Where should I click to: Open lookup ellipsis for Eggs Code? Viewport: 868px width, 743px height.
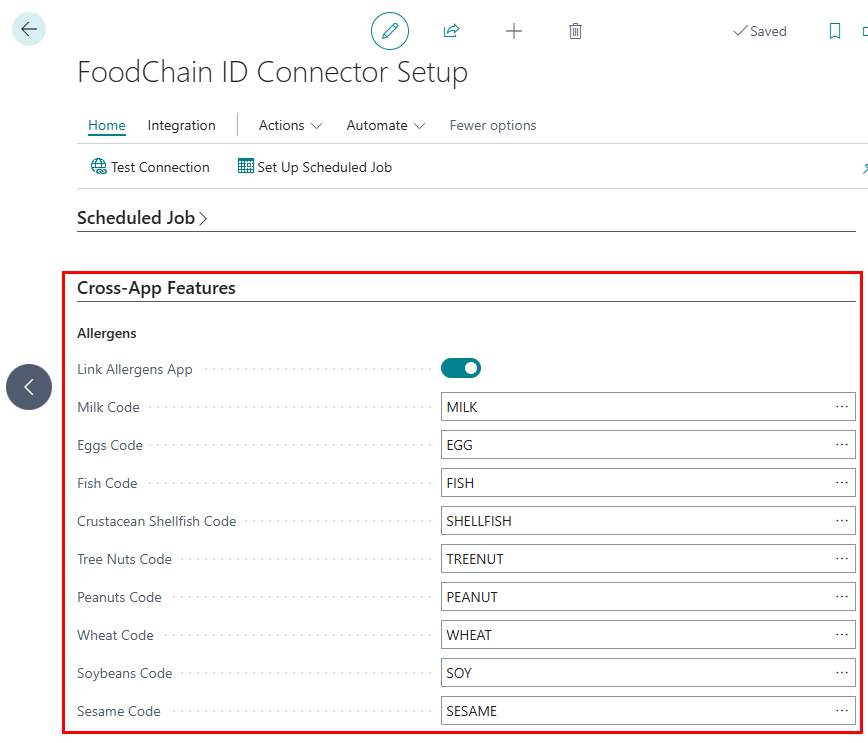click(x=842, y=445)
